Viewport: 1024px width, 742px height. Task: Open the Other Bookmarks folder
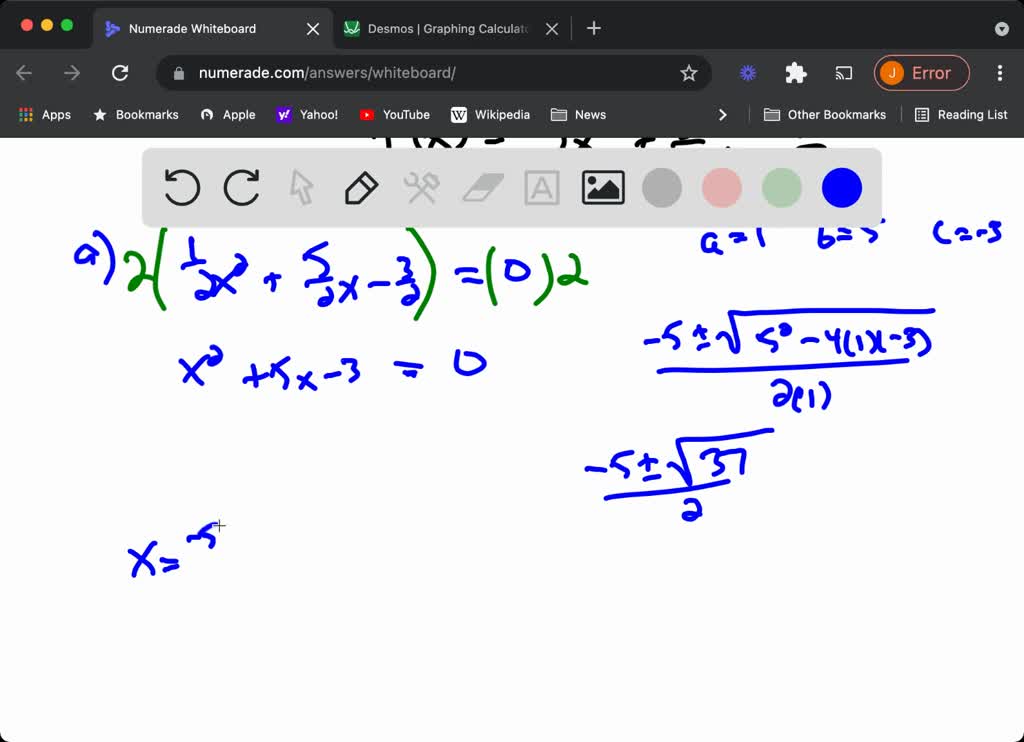click(824, 114)
